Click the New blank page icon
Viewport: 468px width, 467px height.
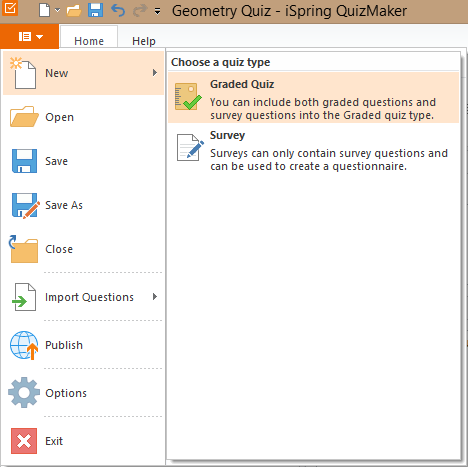[23, 73]
